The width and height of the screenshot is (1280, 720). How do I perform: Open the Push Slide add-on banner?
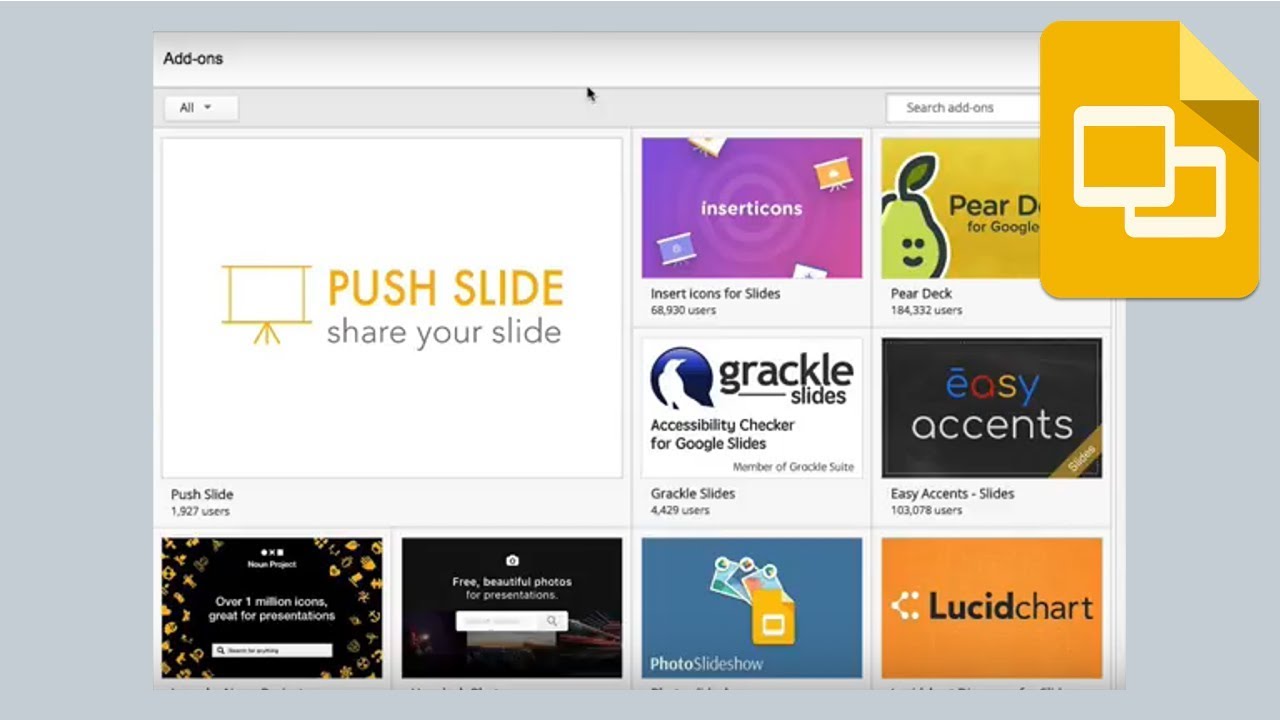click(392, 308)
